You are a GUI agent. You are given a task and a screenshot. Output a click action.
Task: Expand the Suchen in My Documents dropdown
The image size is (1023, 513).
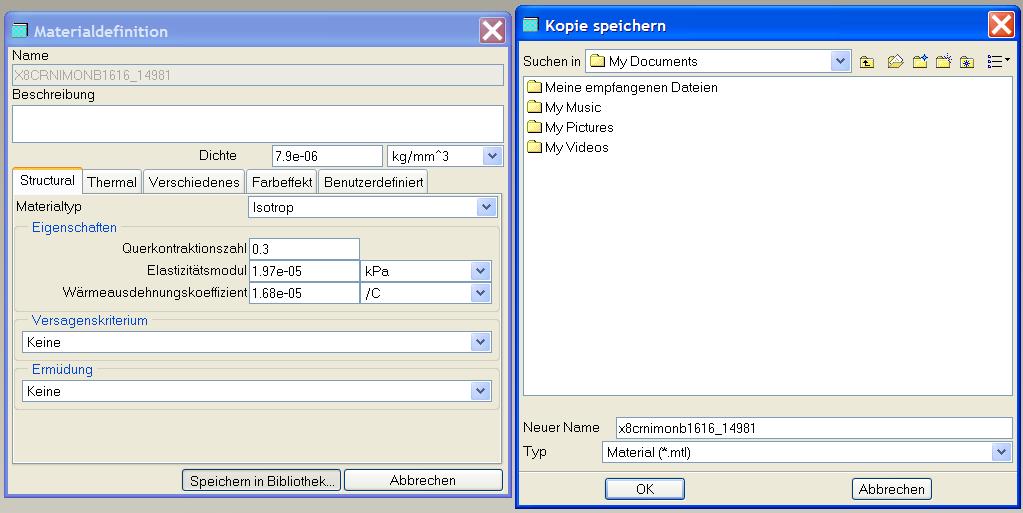pyautogui.click(x=840, y=61)
